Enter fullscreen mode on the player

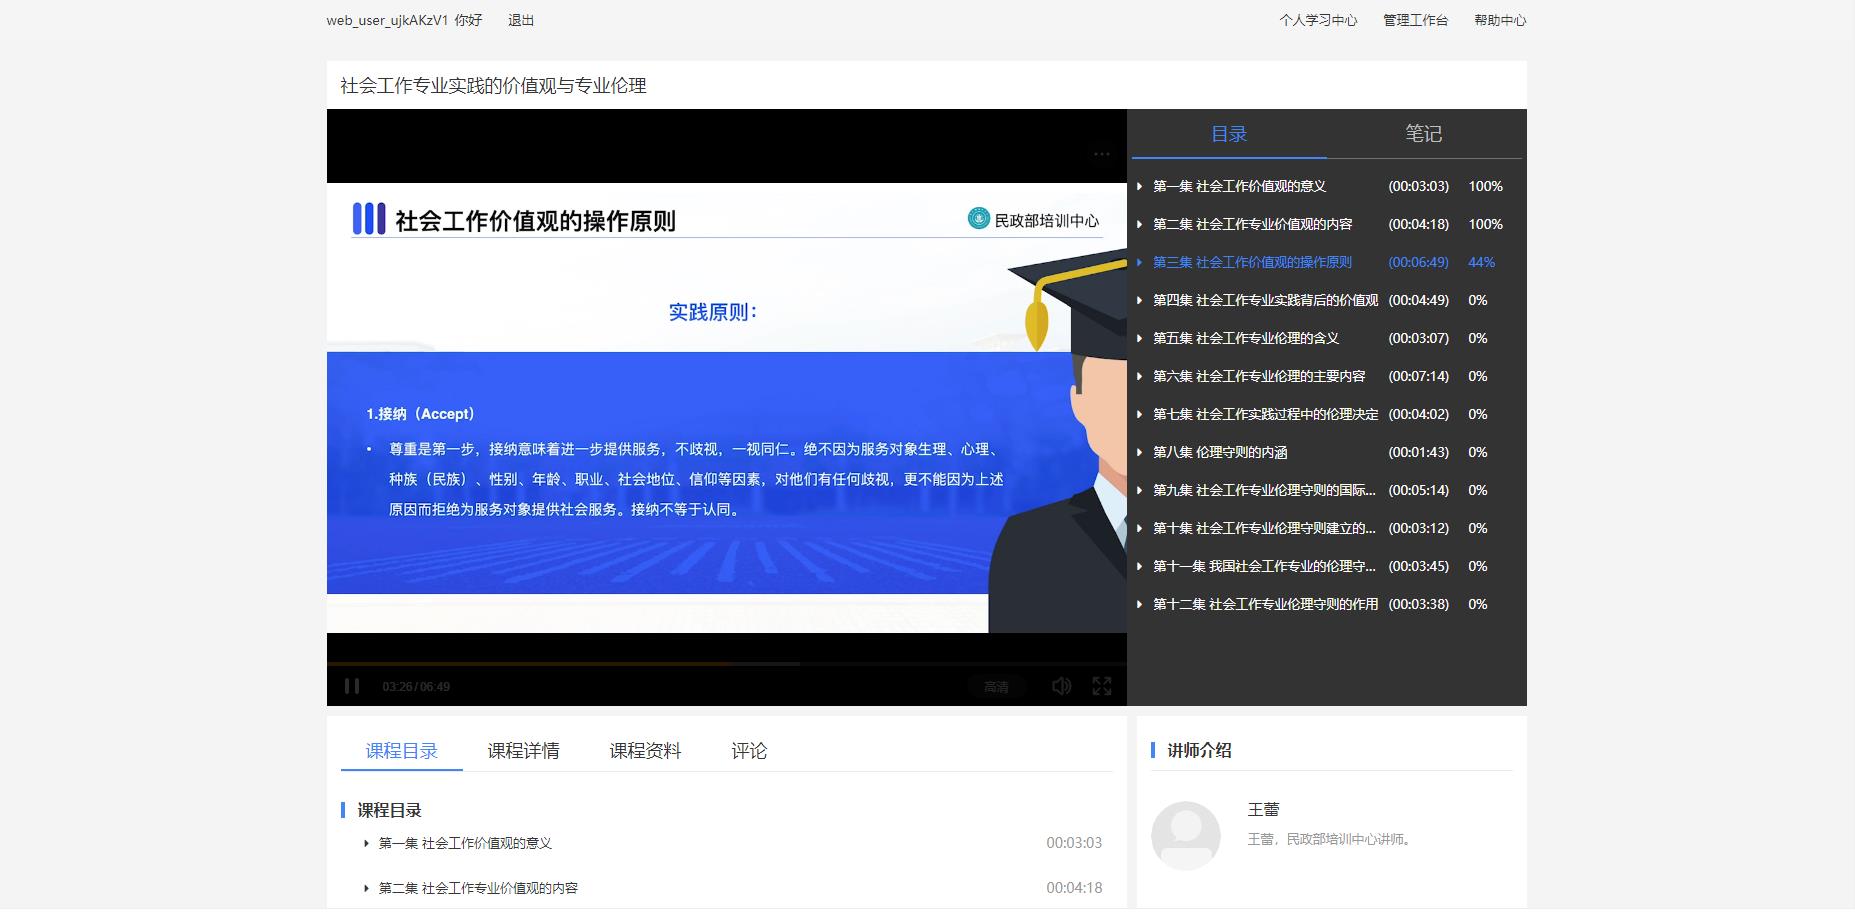click(x=1103, y=686)
